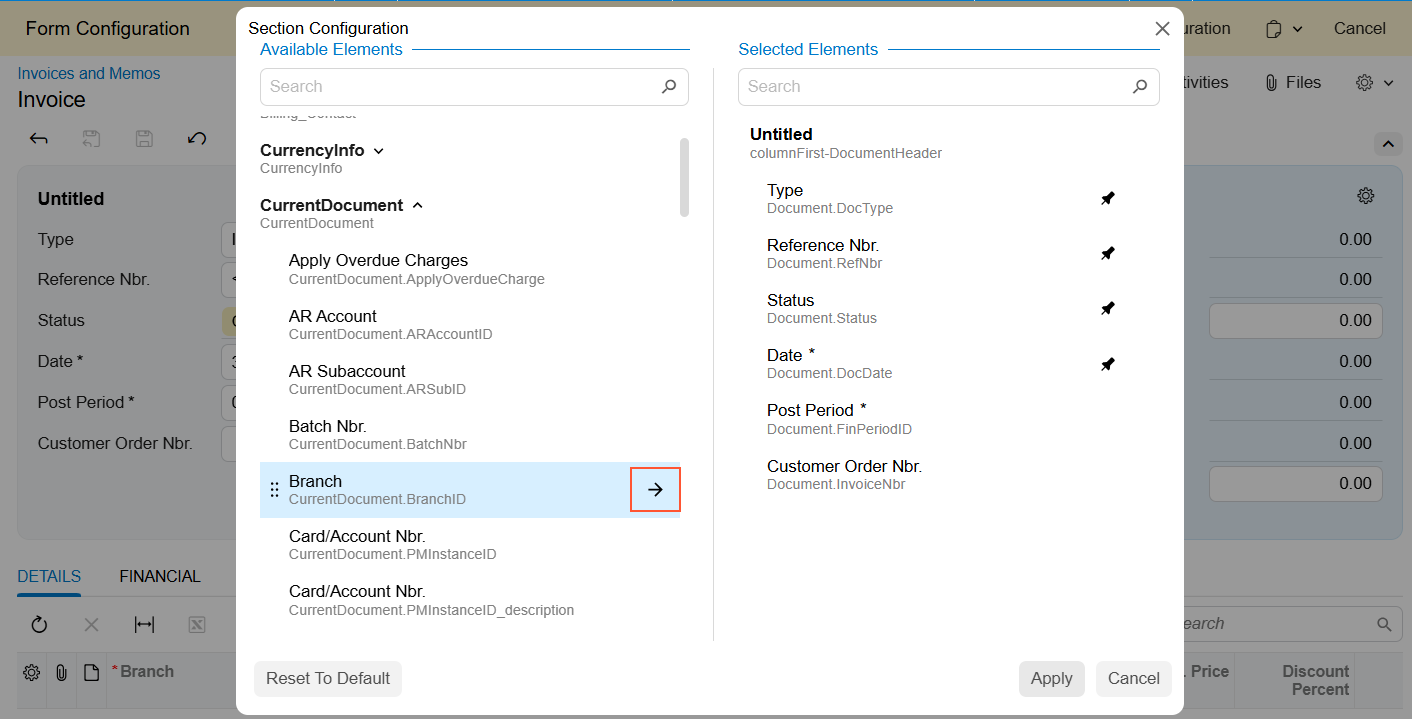Collapse the CurrentDocument group

pos(417,206)
